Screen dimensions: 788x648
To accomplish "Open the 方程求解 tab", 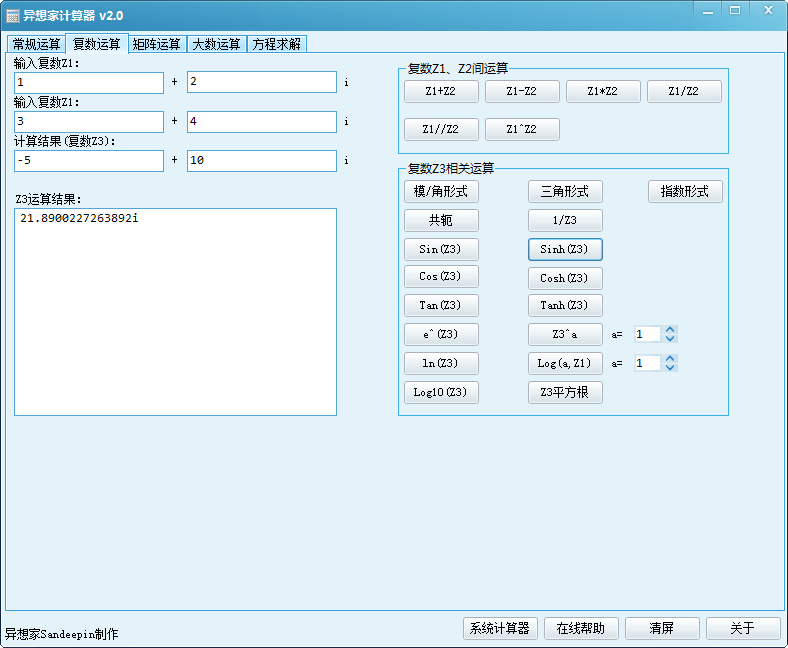I will [x=277, y=44].
